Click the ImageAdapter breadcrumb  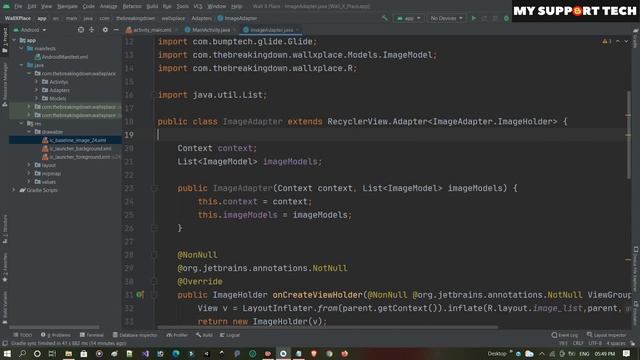tap(237, 18)
